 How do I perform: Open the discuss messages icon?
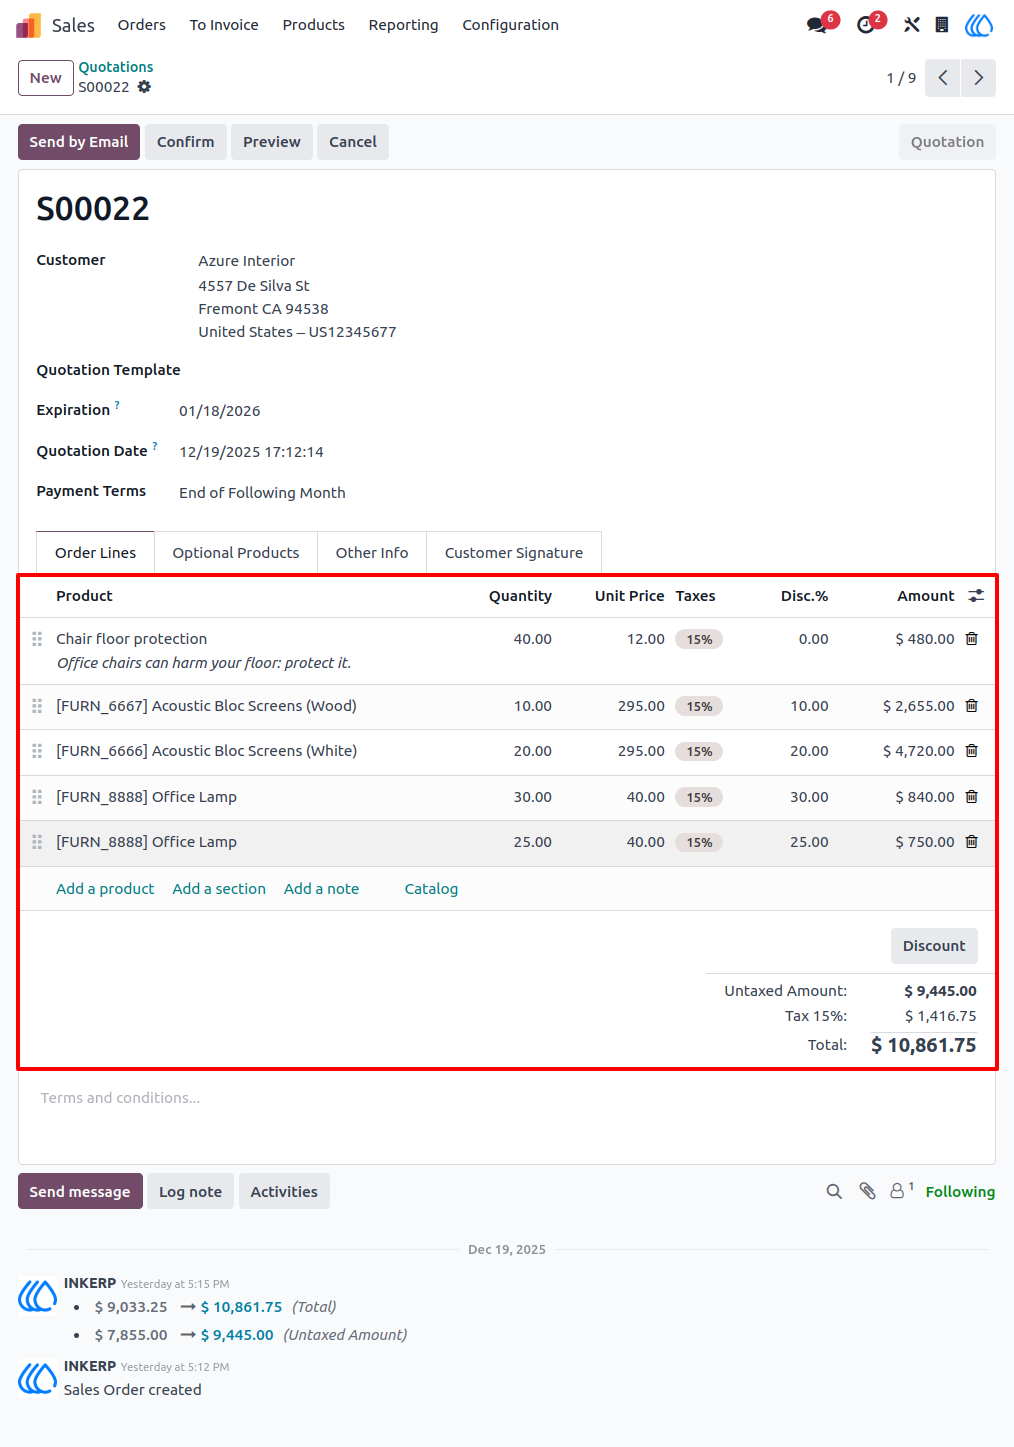[x=818, y=25]
